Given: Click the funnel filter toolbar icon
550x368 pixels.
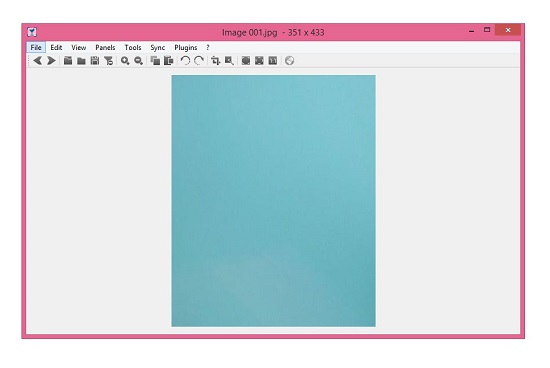Looking at the screenshot, I should 108,61.
